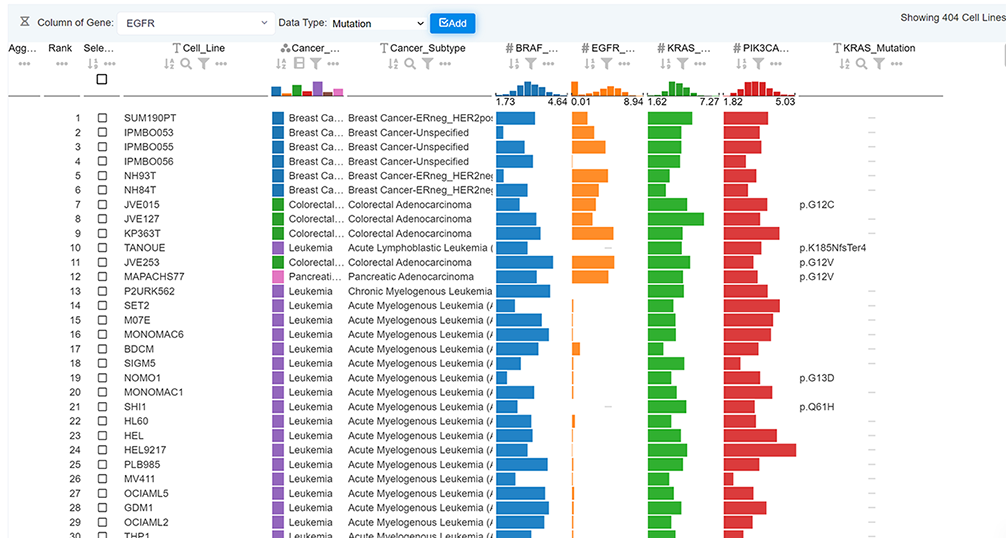Image resolution: width=1006 pixels, height=538 pixels.
Task: Click the filter icon under Cell_Line column
Action: click(203, 64)
